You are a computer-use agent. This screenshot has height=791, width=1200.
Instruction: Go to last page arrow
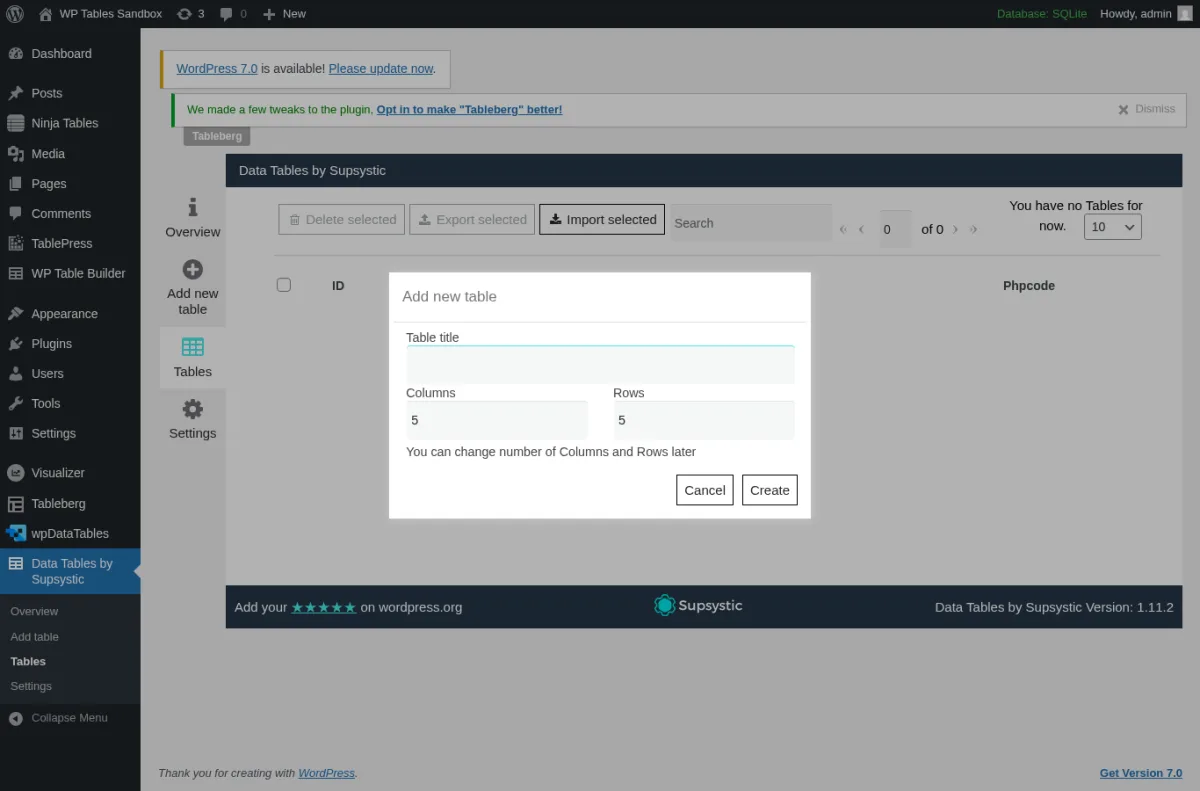click(x=973, y=229)
